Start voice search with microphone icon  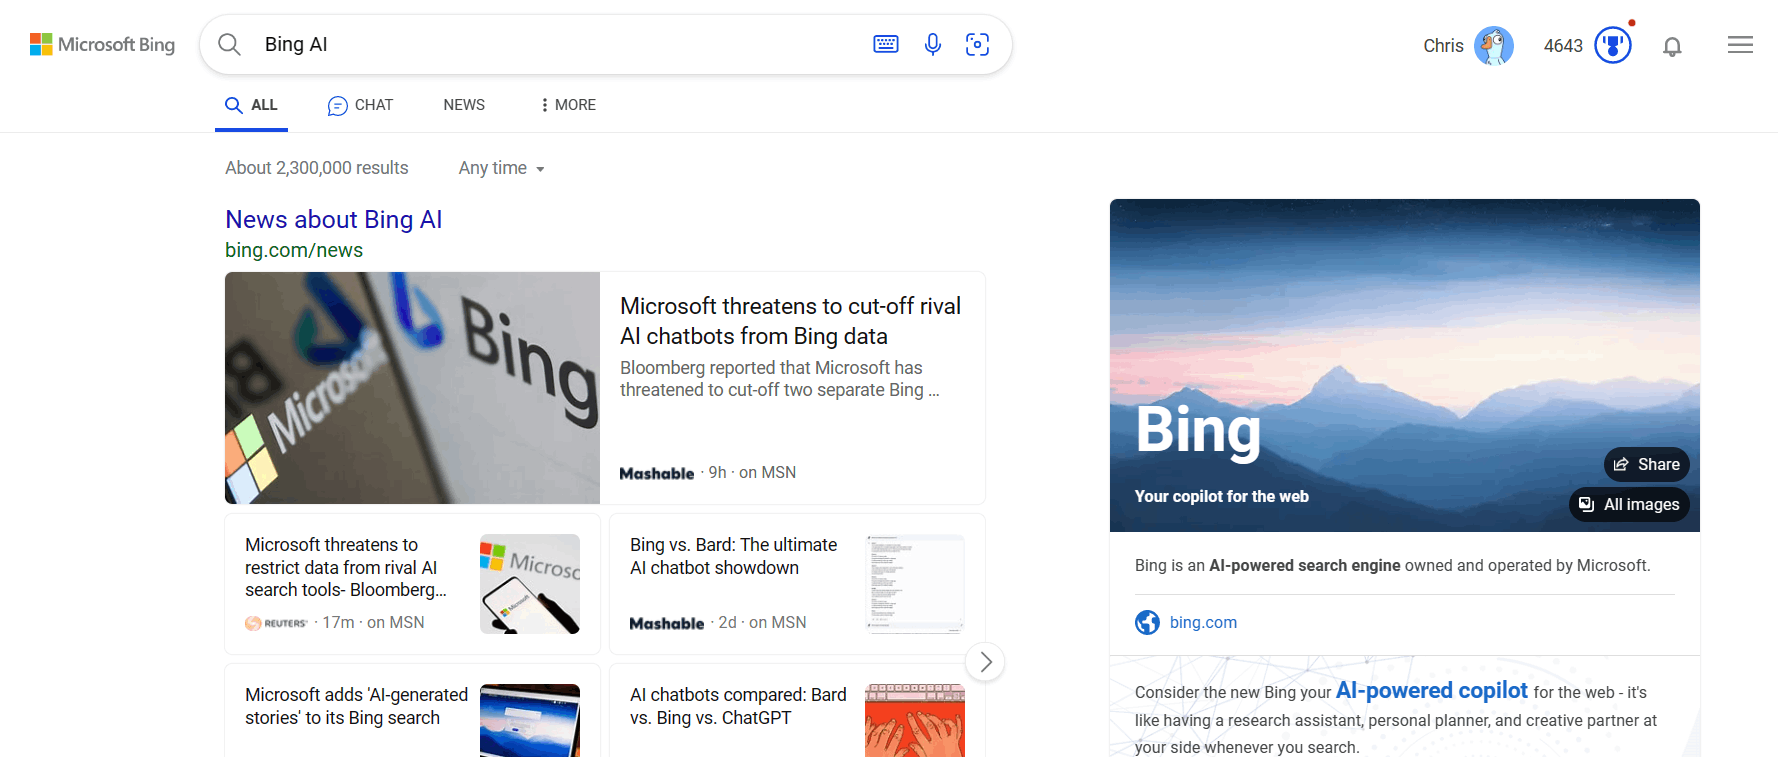click(x=932, y=44)
